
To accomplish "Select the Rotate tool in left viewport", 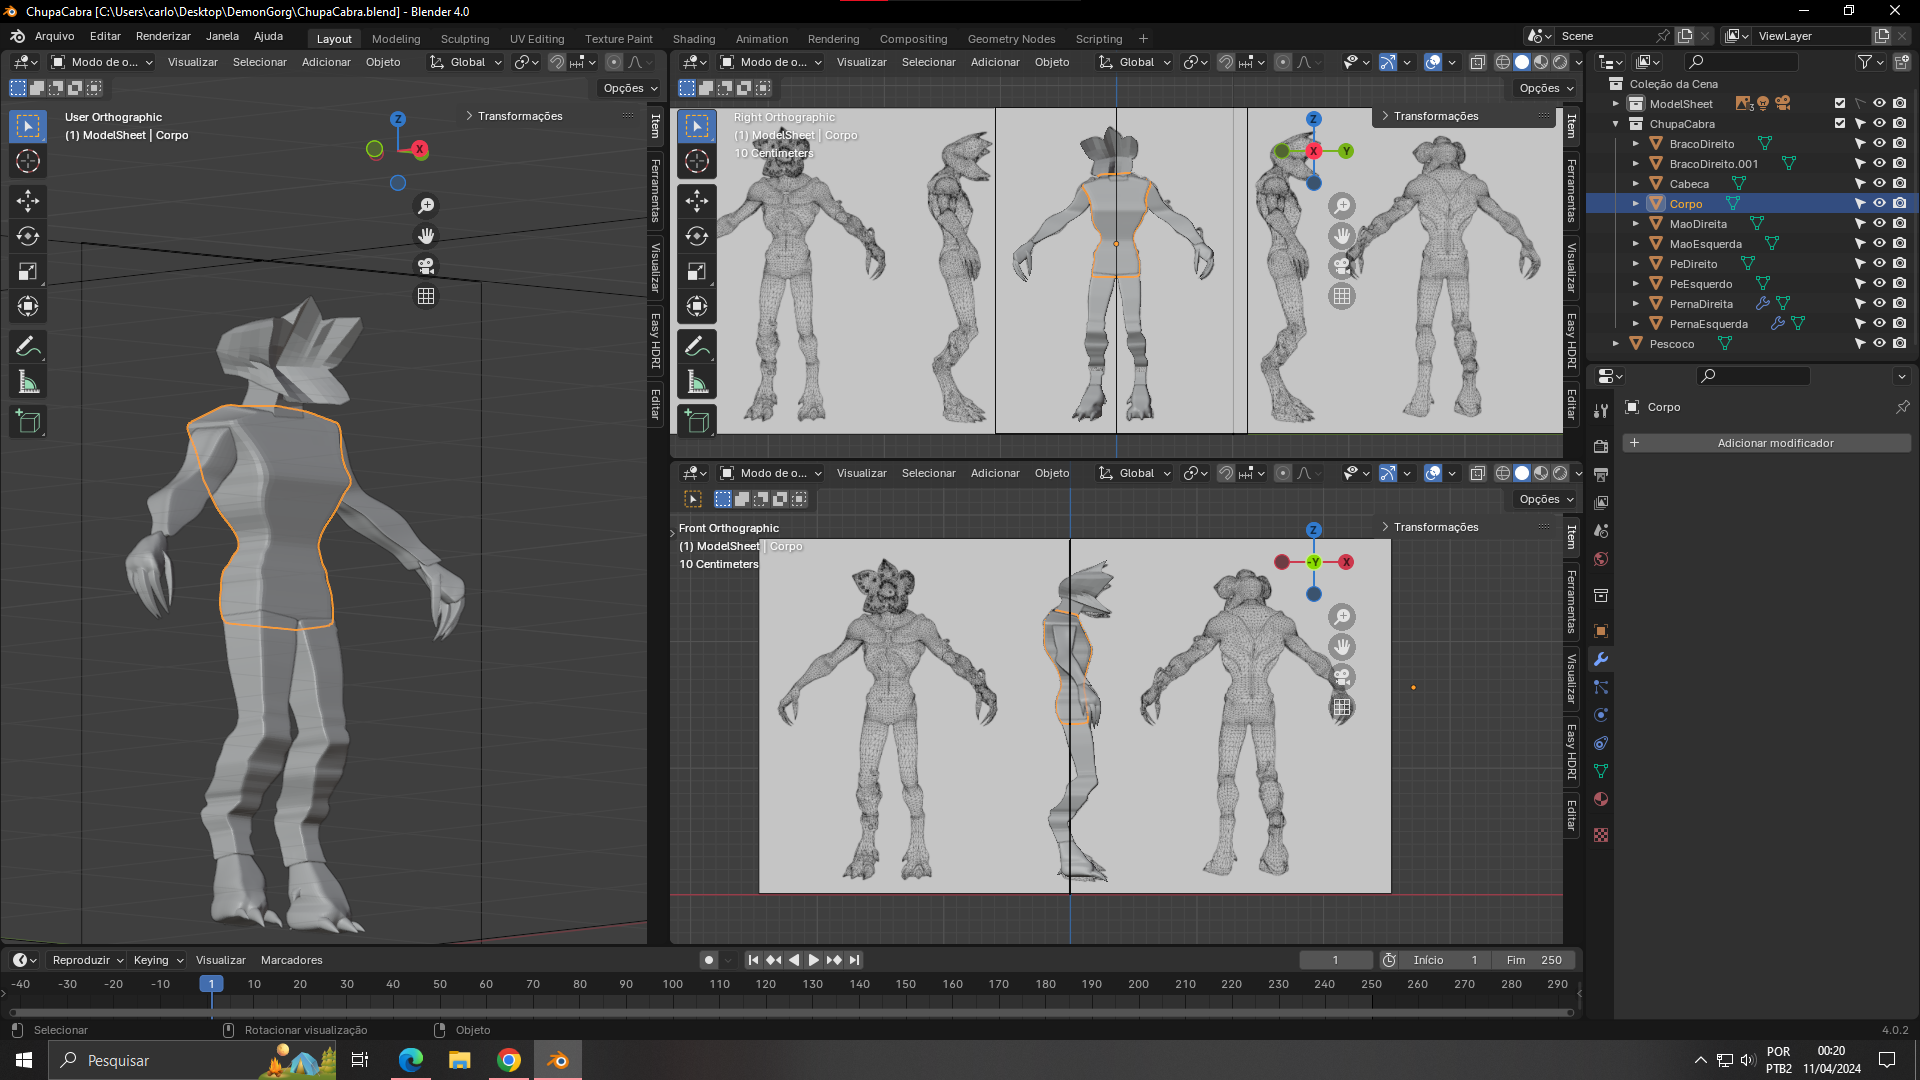I will point(28,236).
